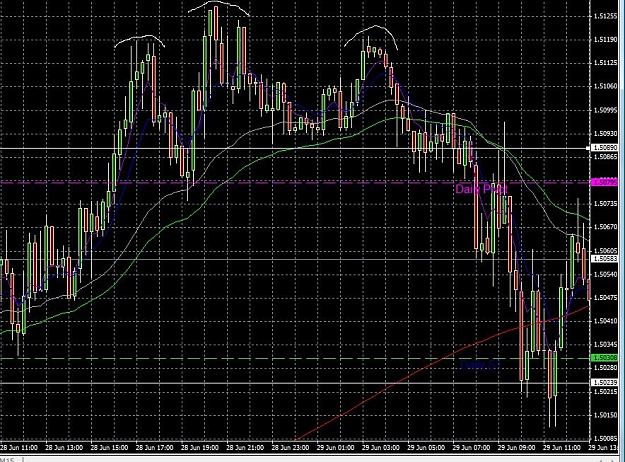625x462 pixels.
Task: Click the 1.51190 price axis label
Action: [x=605, y=39]
